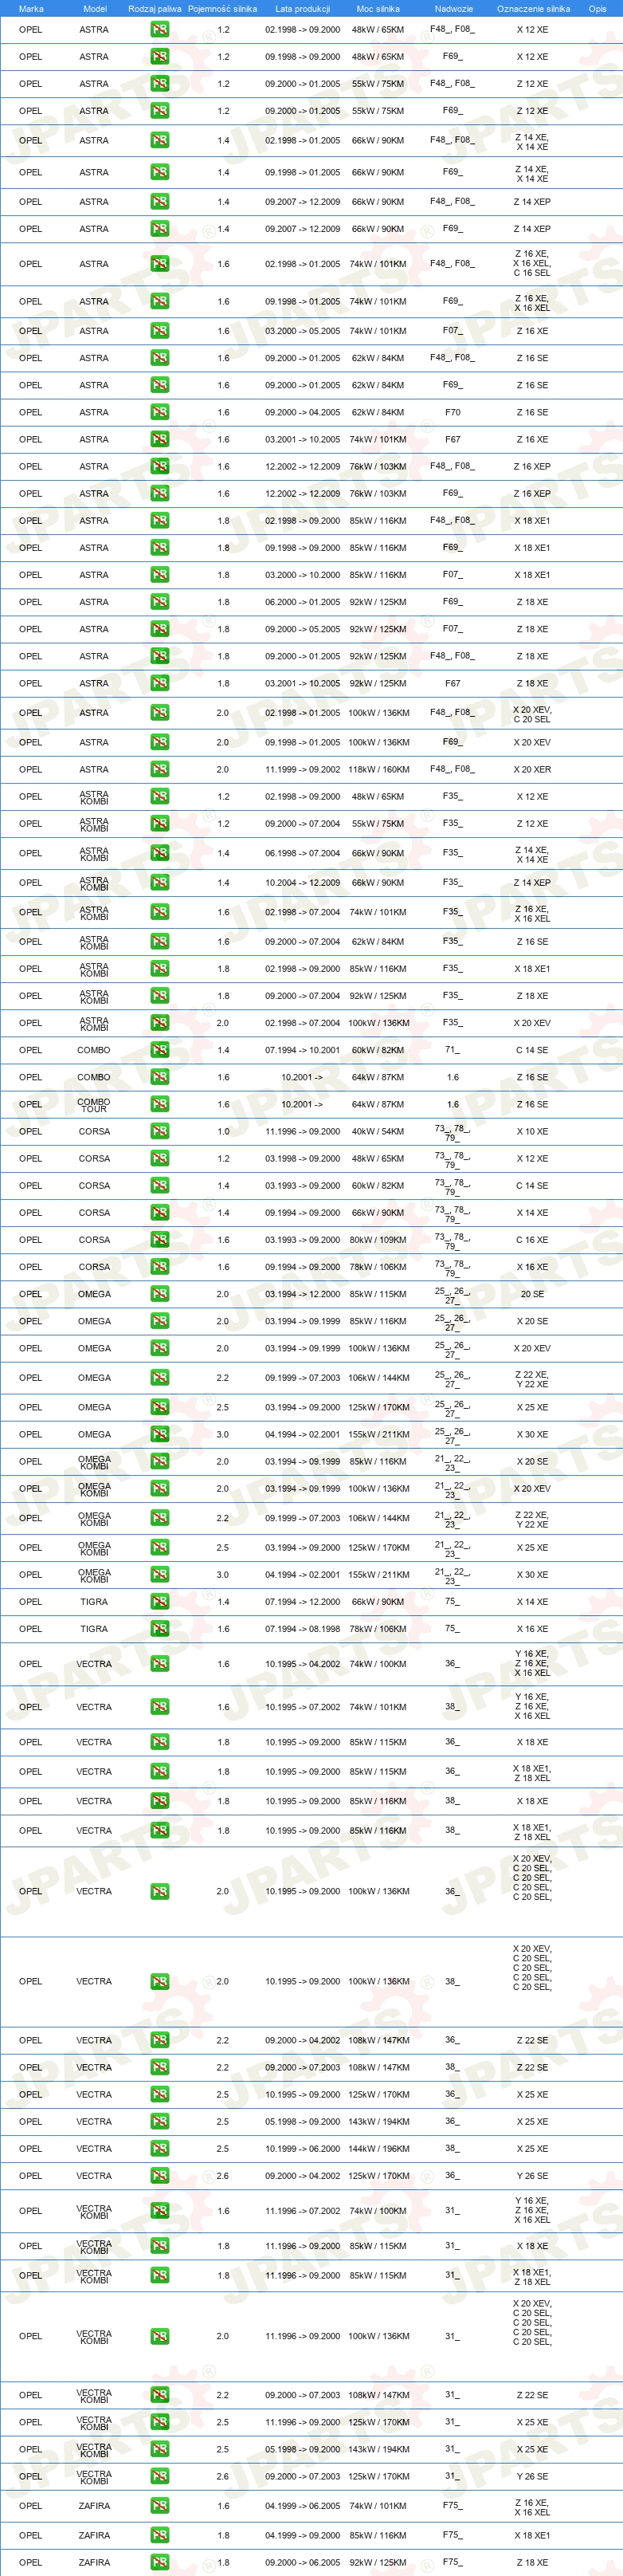Select the 10.2004 -> 12.2009 production years cell
623x2576 pixels.
(302, 882)
